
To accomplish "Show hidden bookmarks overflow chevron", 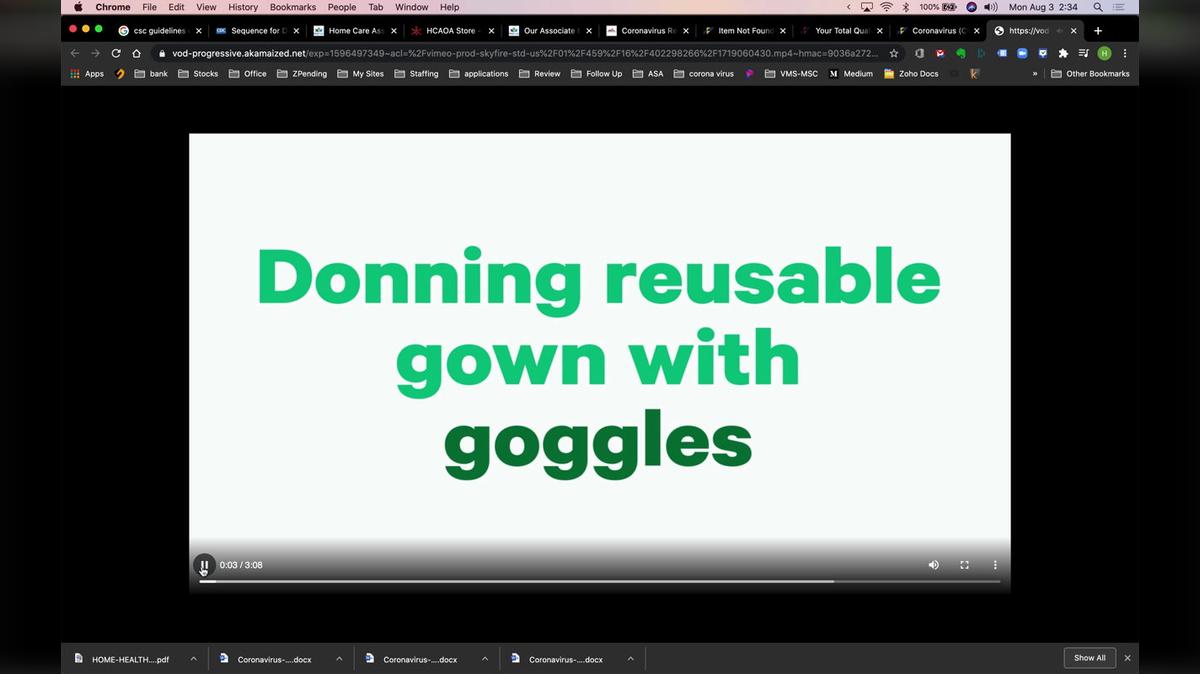I will [1035, 74].
